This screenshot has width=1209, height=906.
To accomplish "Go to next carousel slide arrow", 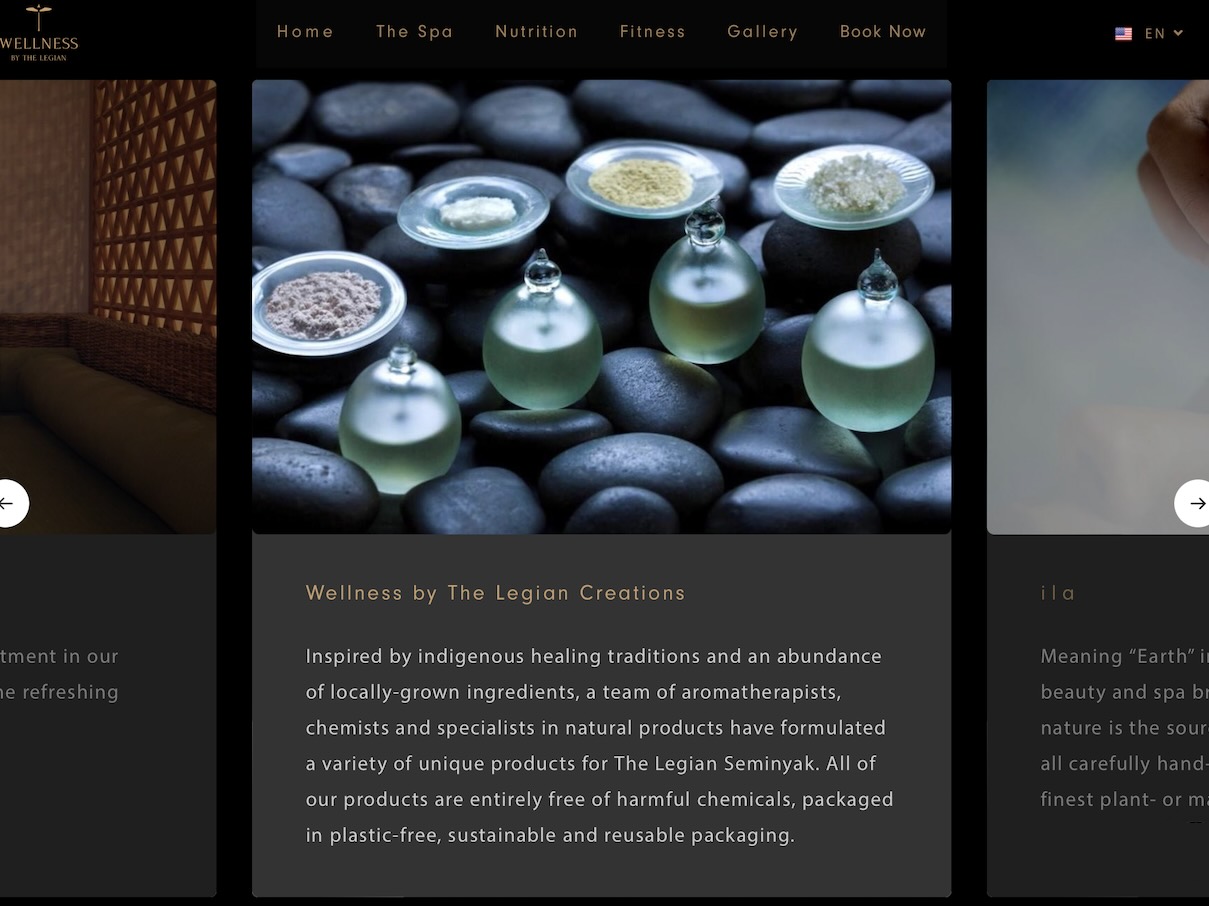I will pyautogui.click(x=1192, y=503).
